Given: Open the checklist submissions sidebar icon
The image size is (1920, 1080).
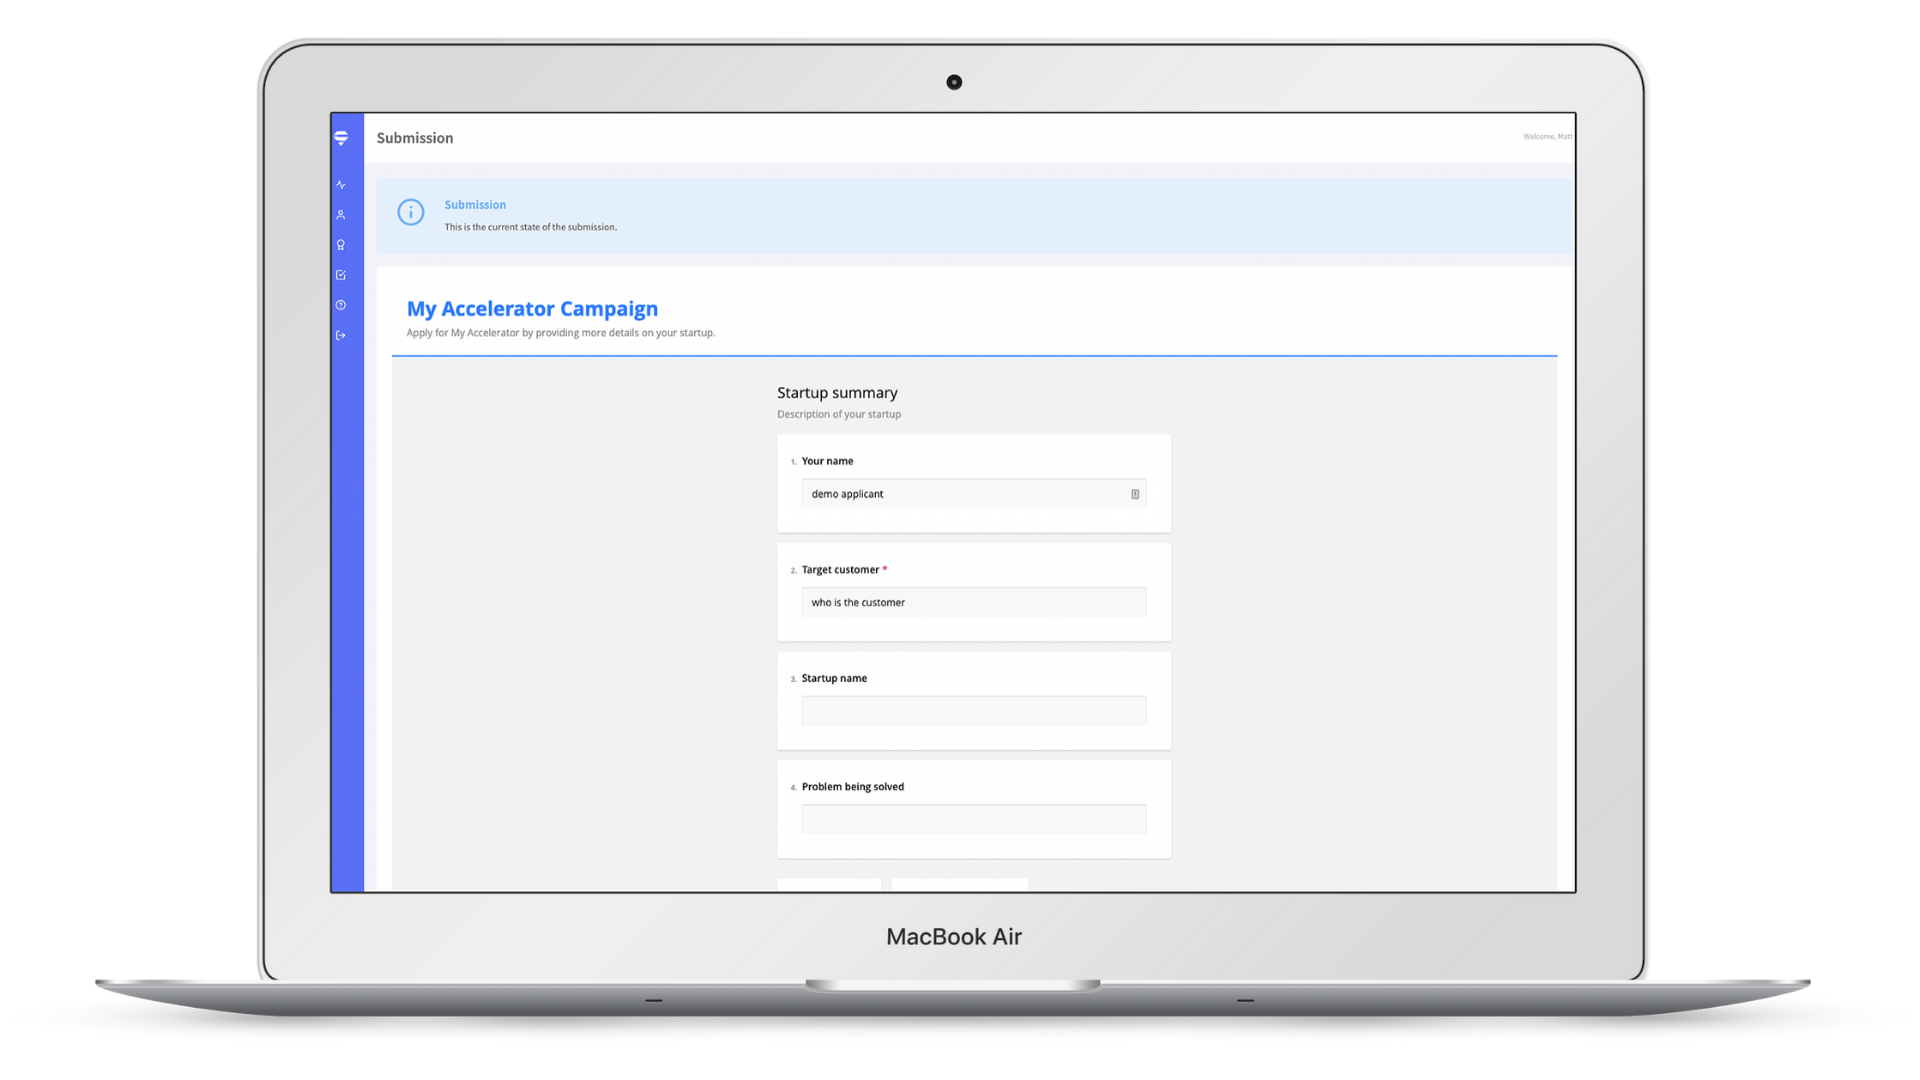Looking at the screenshot, I should 341,275.
